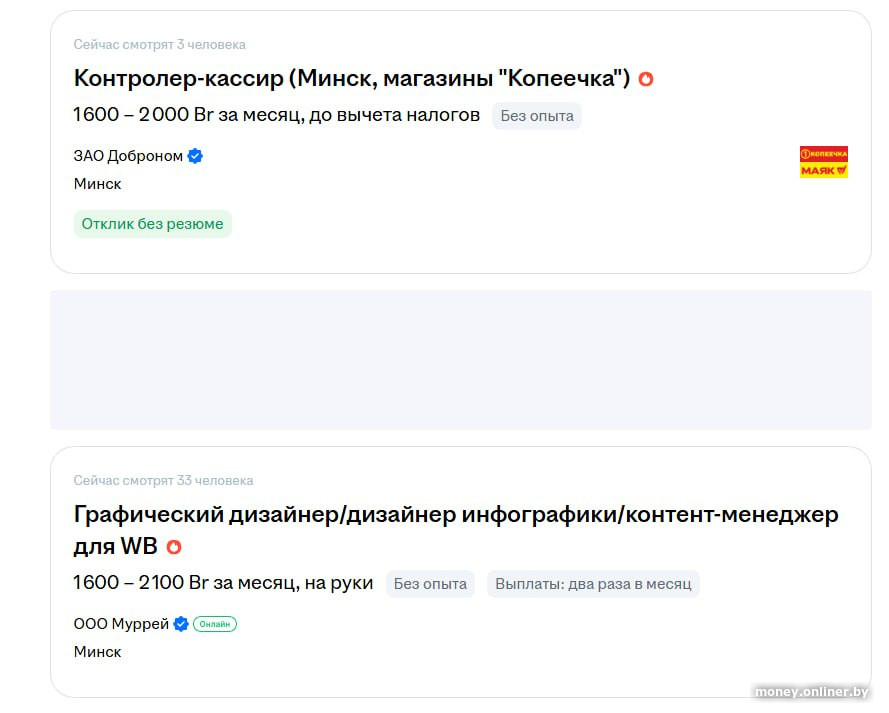Click Минск under ООО Муррей
This screenshot has width=889, height=713.
tap(97, 652)
